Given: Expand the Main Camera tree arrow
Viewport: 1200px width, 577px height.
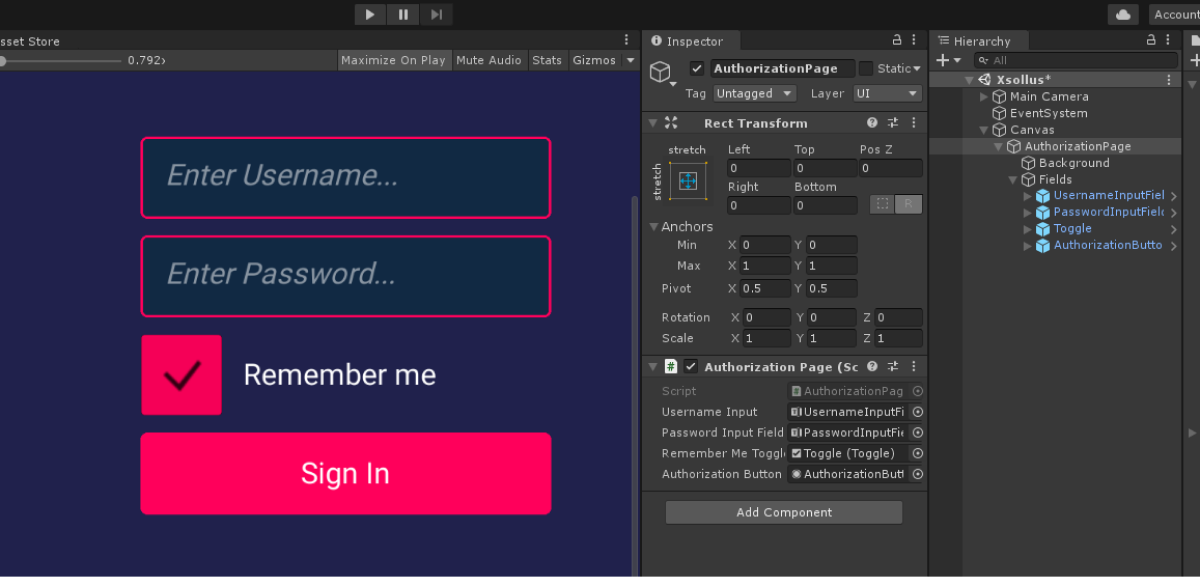Looking at the screenshot, I should click(984, 97).
